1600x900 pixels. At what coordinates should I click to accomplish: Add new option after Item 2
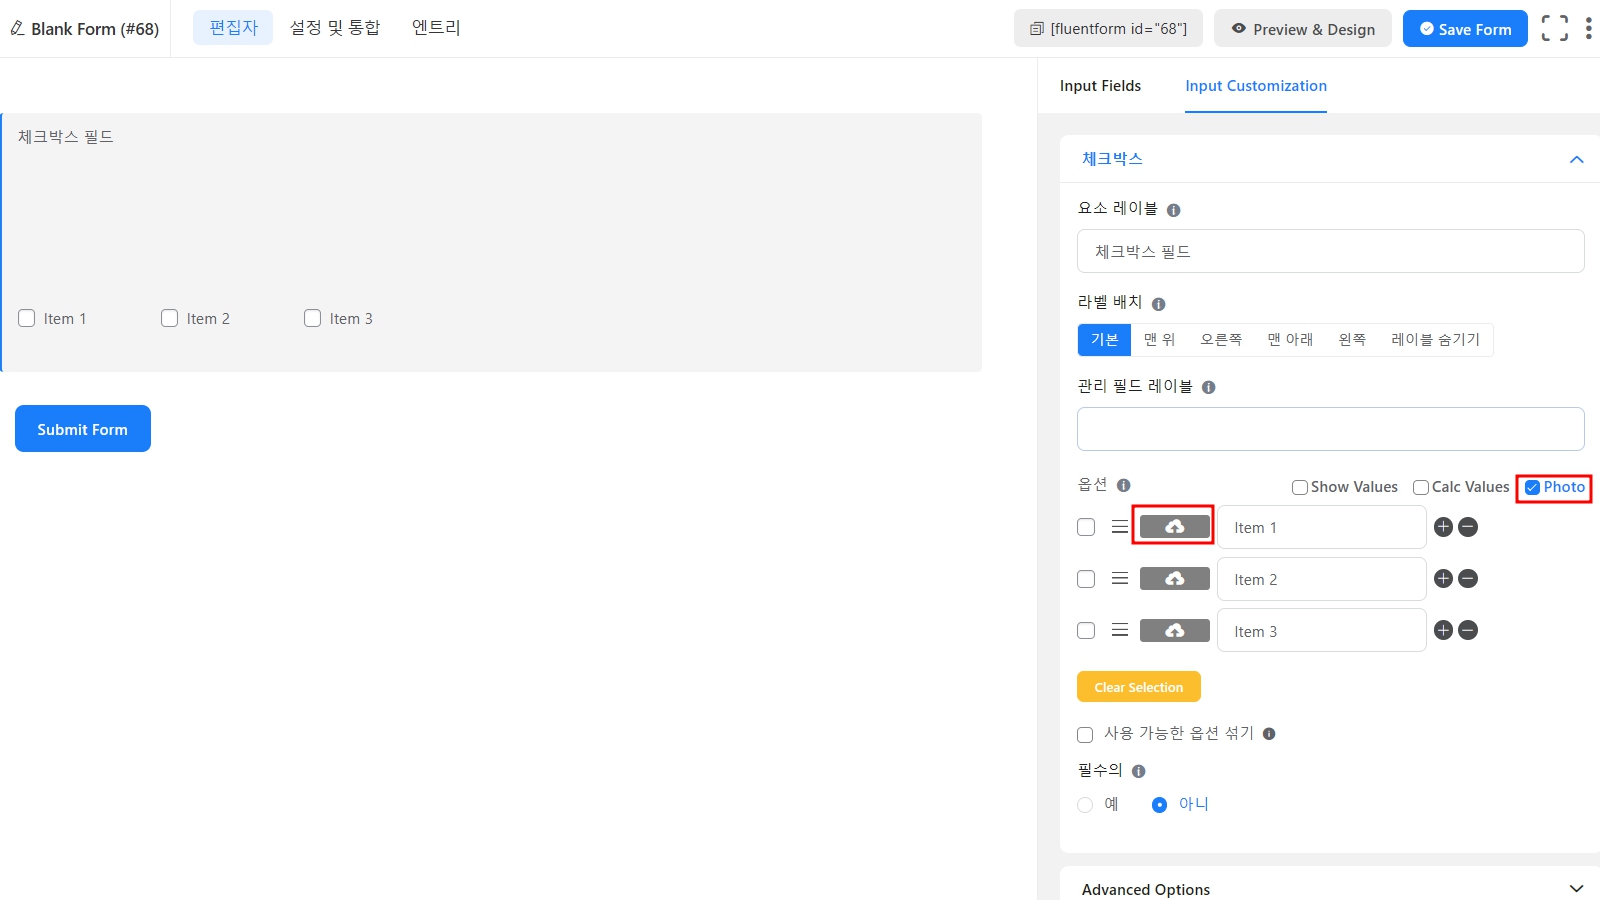(1443, 578)
